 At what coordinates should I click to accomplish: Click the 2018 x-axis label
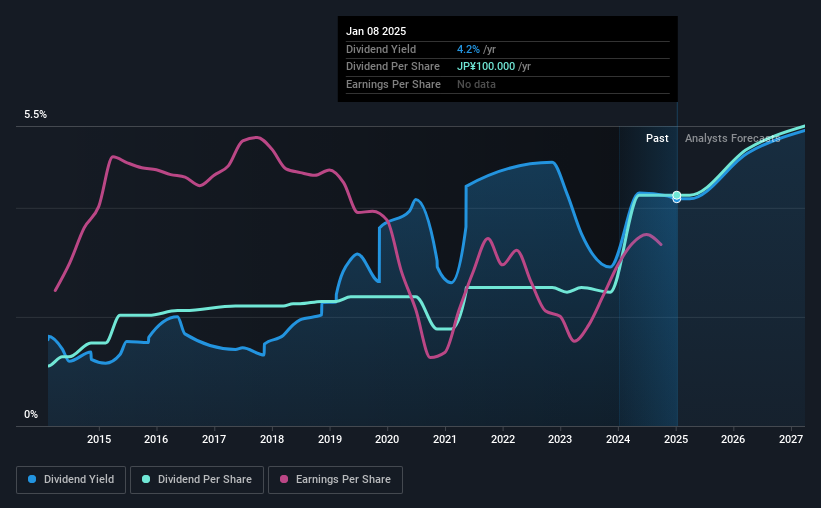point(272,439)
